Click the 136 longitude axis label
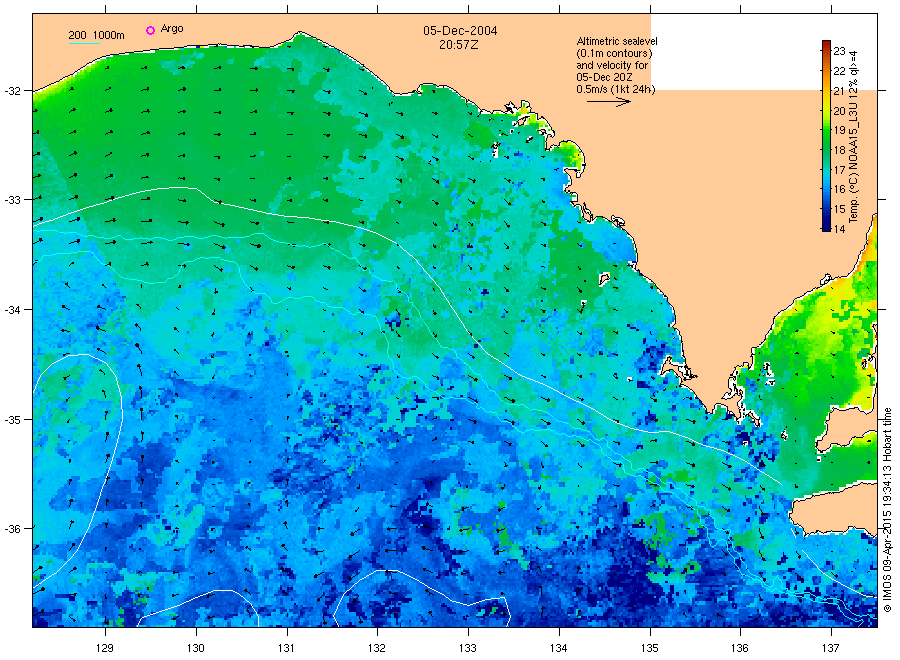Image resolution: width=900 pixels, height=660 pixels. coord(740,648)
